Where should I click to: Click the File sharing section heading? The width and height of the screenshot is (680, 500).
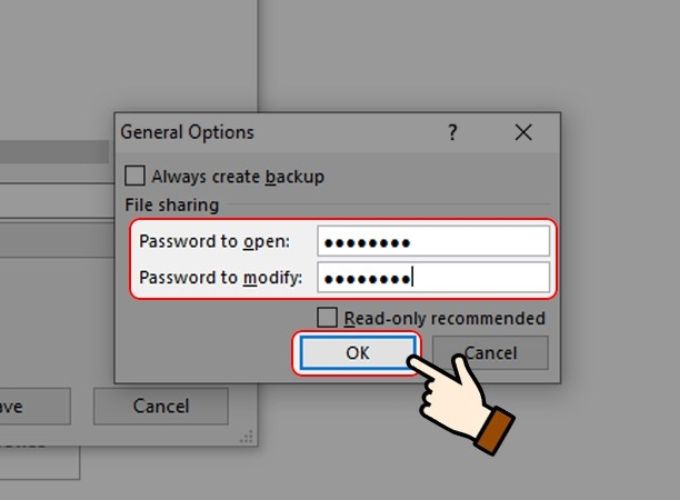172,205
